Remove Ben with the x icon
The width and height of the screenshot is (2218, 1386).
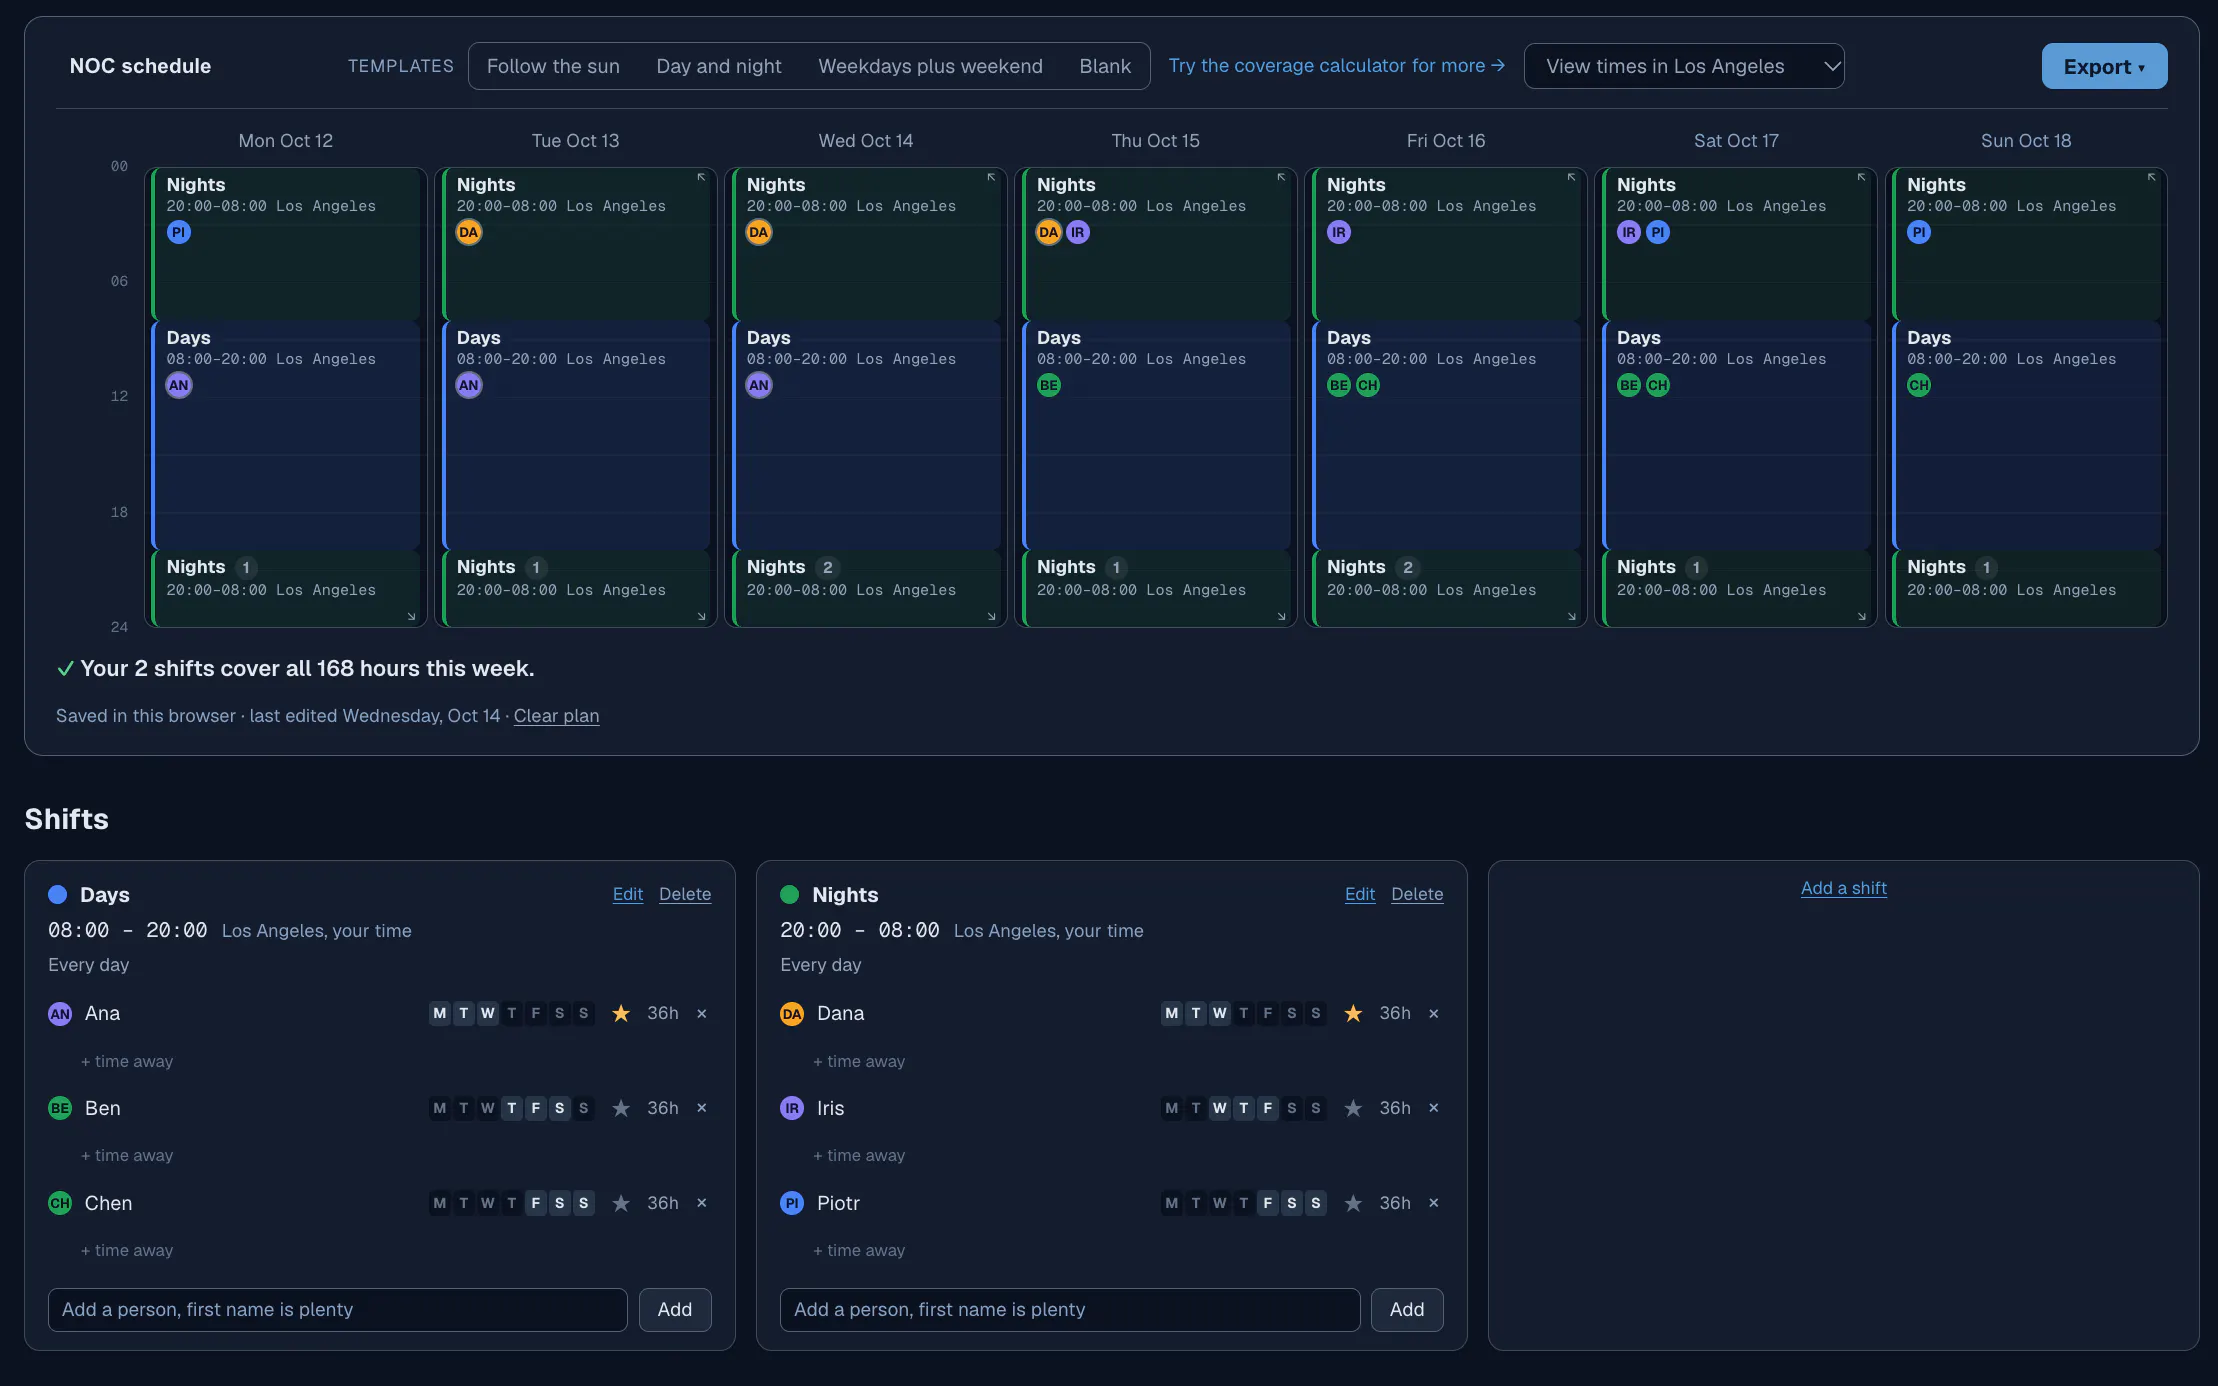coord(702,1108)
